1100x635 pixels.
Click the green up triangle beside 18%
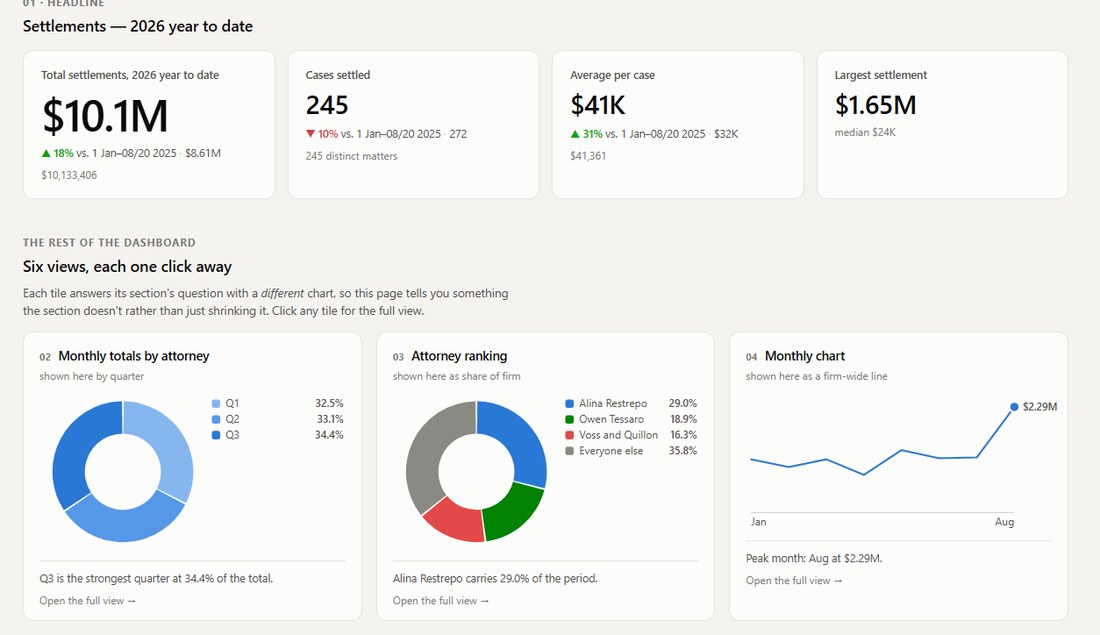(x=46, y=153)
